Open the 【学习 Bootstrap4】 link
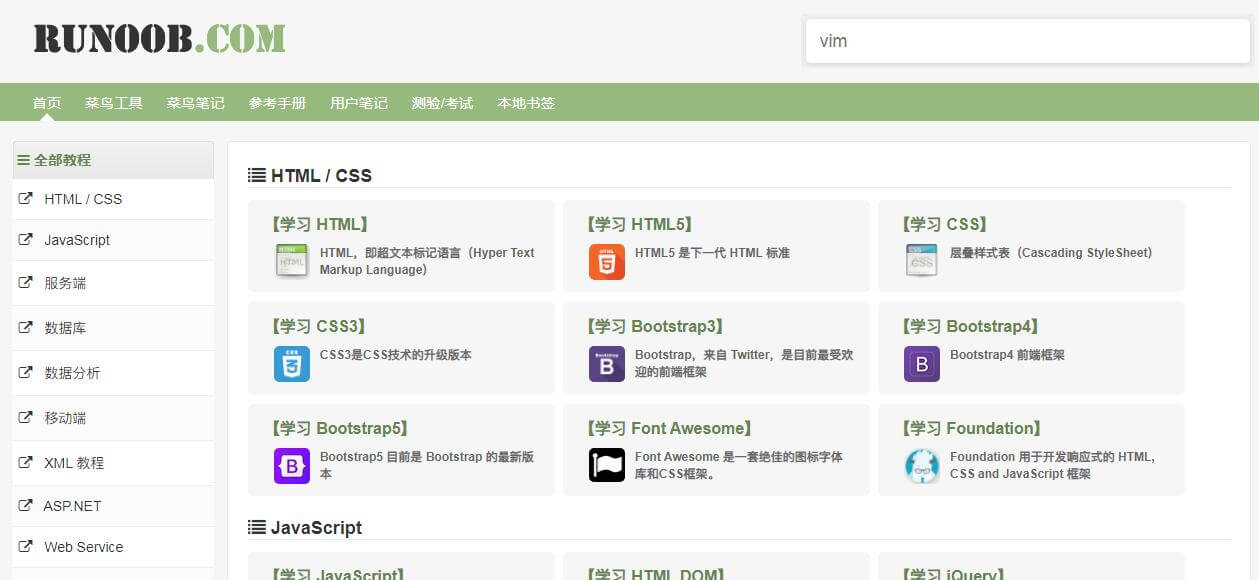Screen dimensions: 1259x580 pyautogui.click(x=970, y=326)
